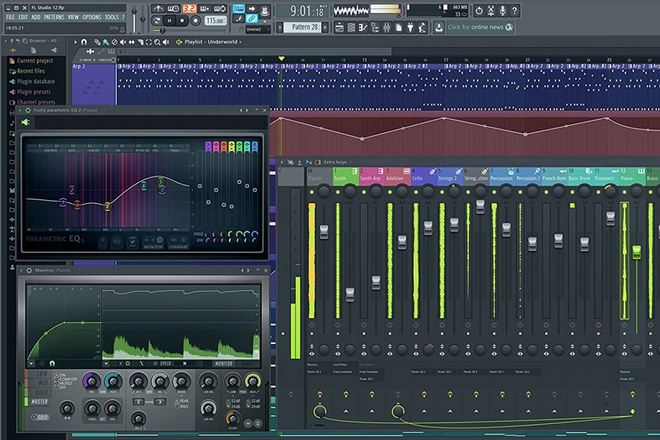Show the browser via tree toolbar icon
Viewport: 660px width, 440px height.
375,28
